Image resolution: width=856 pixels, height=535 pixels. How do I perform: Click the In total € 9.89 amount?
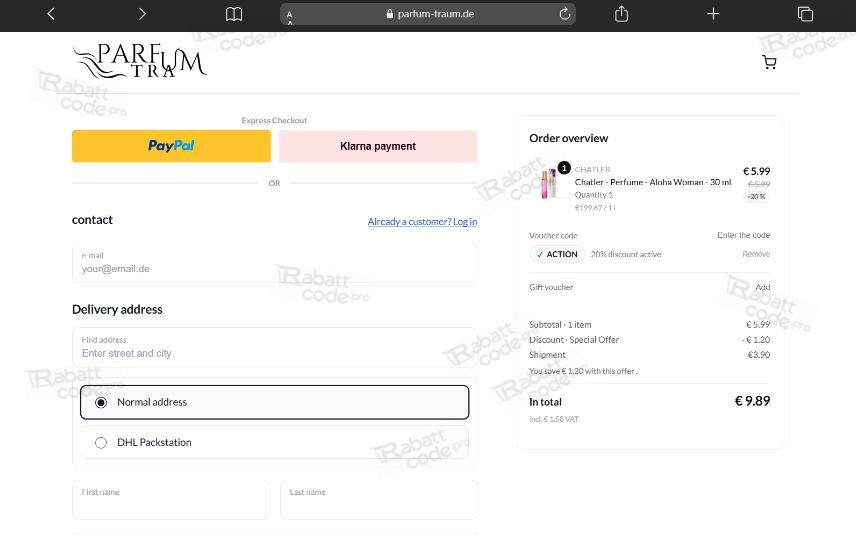[x=752, y=401]
